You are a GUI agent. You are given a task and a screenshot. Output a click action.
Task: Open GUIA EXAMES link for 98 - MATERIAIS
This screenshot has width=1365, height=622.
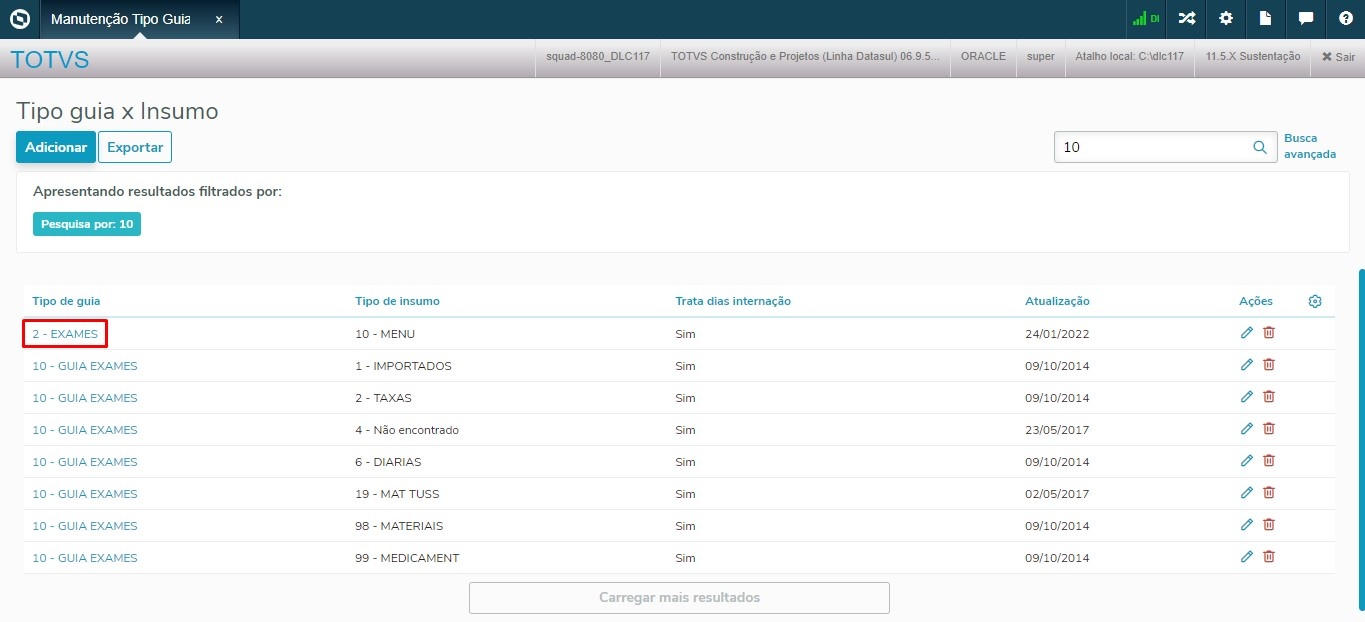click(x=85, y=526)
